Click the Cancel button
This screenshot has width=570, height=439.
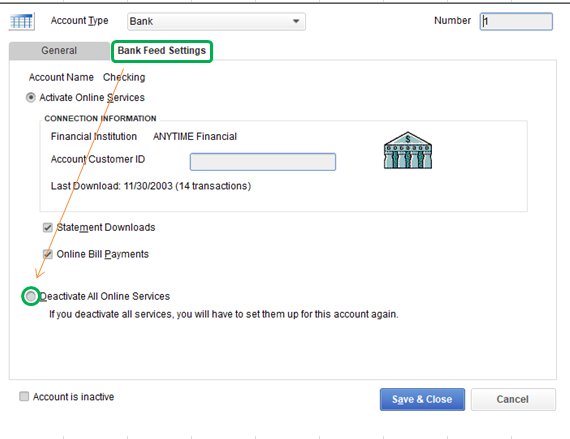click(x=513, y=399)
